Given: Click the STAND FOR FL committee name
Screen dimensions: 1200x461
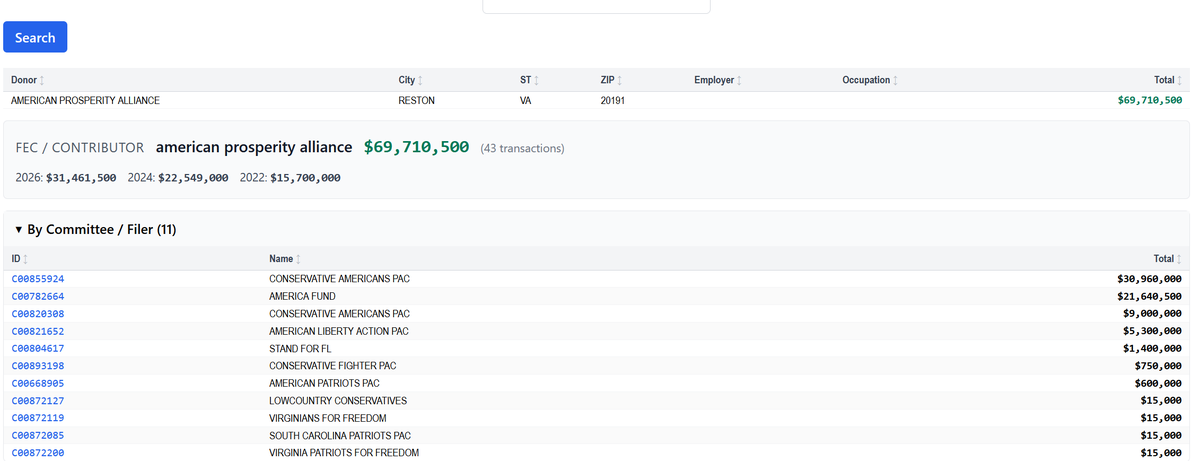Looking at the screenshot, I should tap(300, 348).
